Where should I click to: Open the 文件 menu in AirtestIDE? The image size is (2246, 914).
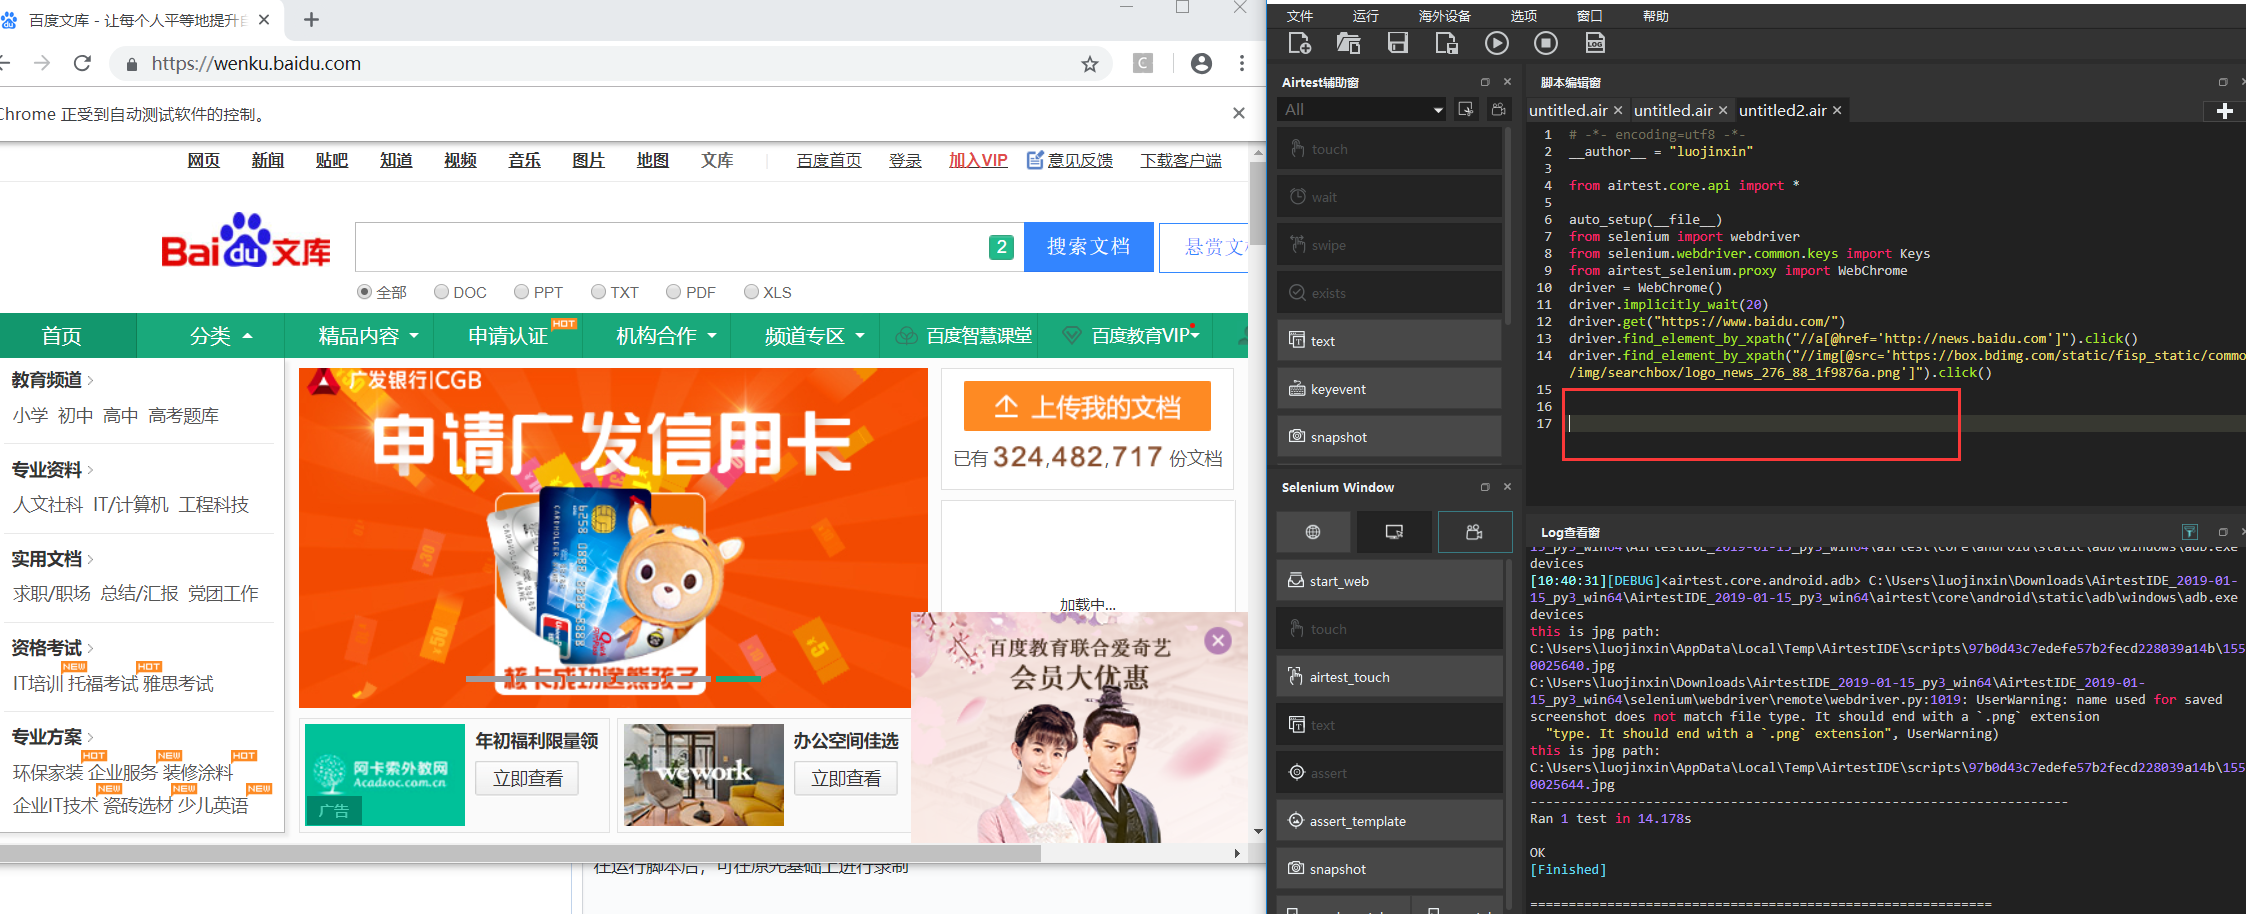pyautogui.click(x=1300, y=16)
